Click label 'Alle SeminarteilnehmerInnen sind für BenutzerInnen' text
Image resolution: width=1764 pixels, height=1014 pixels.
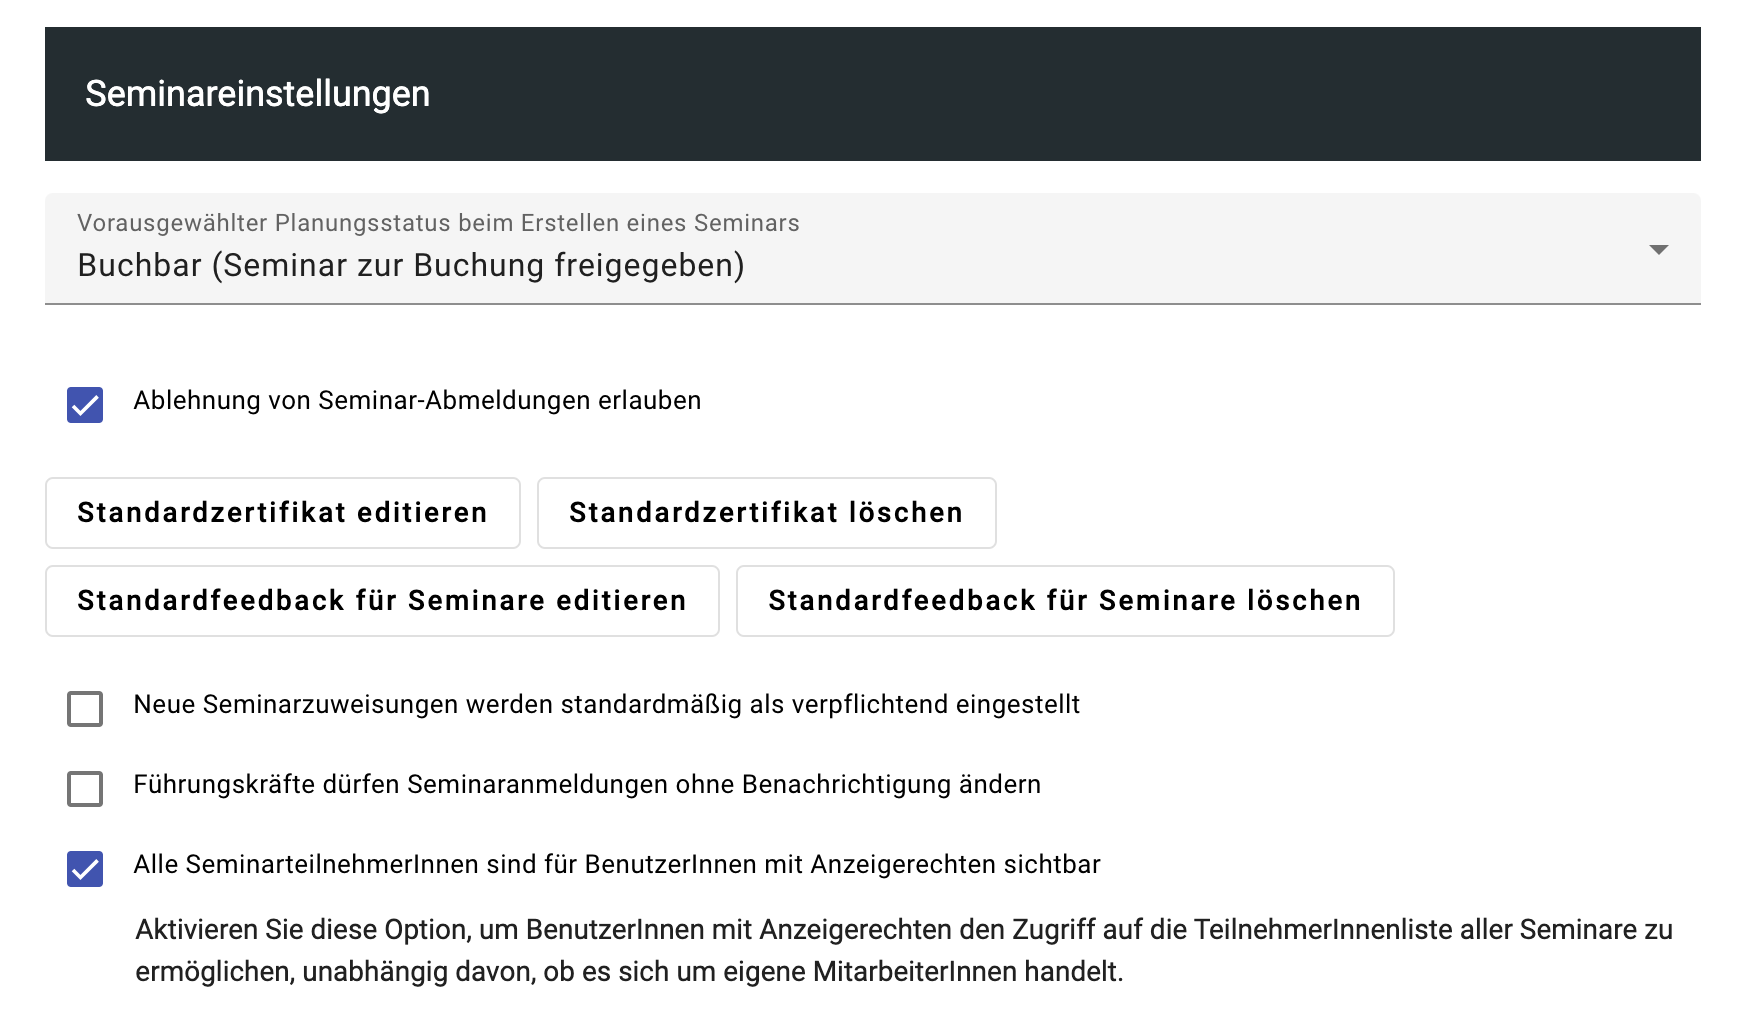(616, 865)
